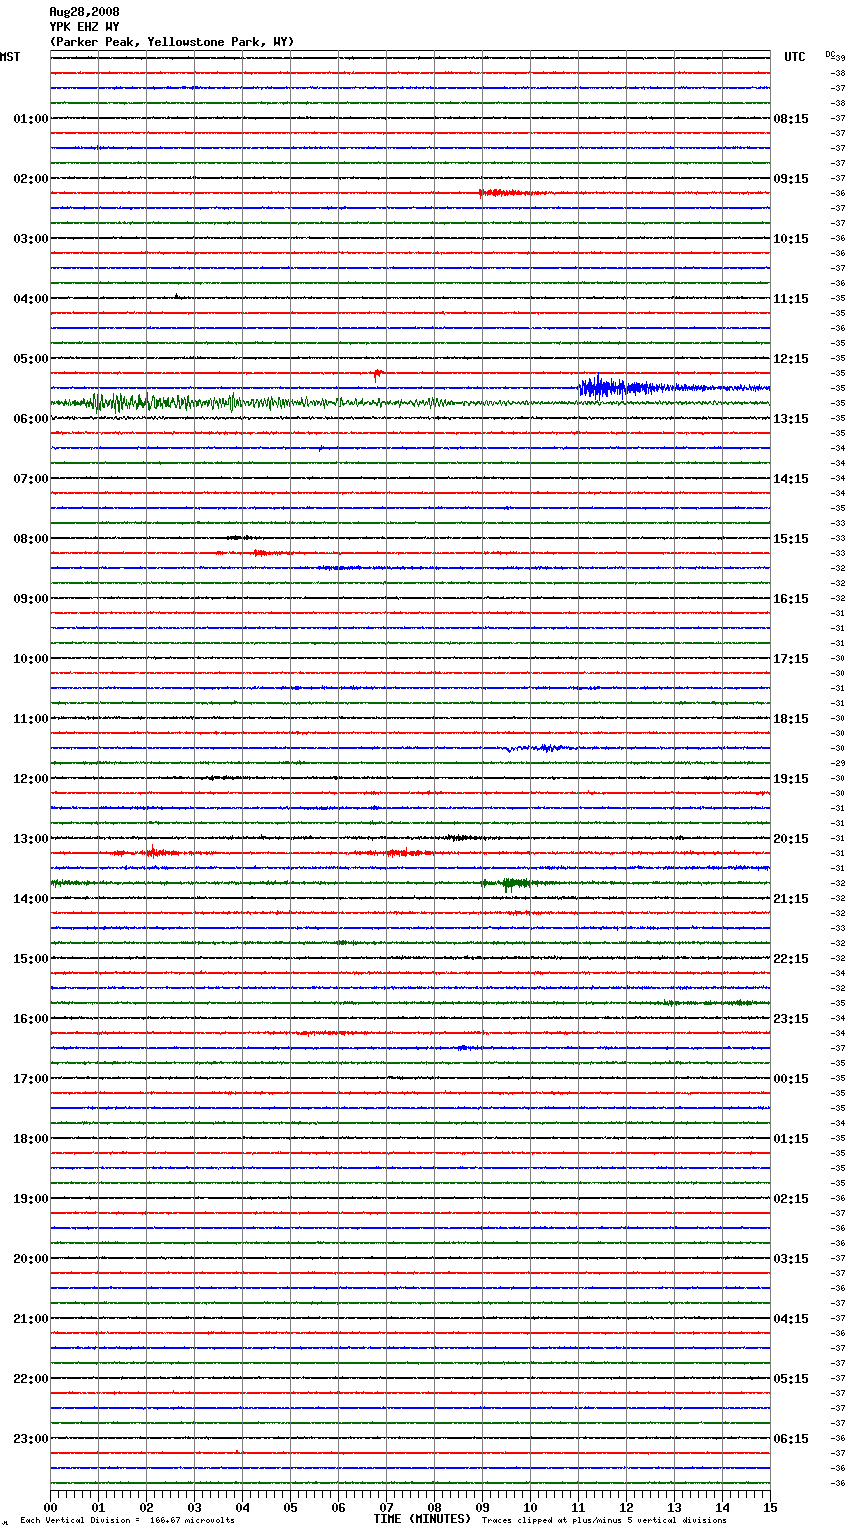Click the 09:15 UTC time label
Screen dimensions: 850x1534
pyautogui.click(x=791, y=179)
